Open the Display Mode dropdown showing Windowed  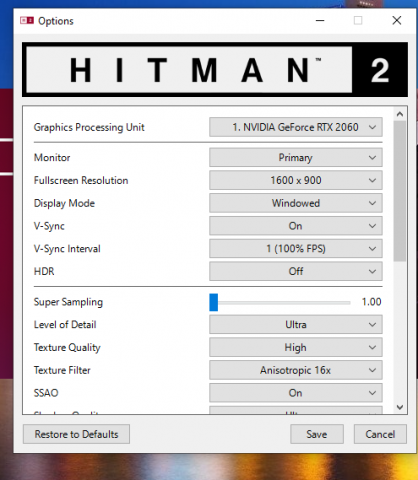pyautogui.click(x=296, y=203)
